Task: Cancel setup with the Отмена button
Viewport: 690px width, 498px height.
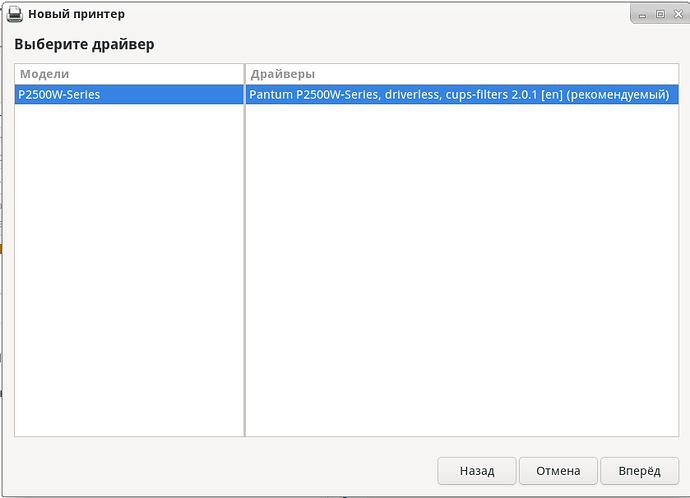Action: (x=558, y=471)
